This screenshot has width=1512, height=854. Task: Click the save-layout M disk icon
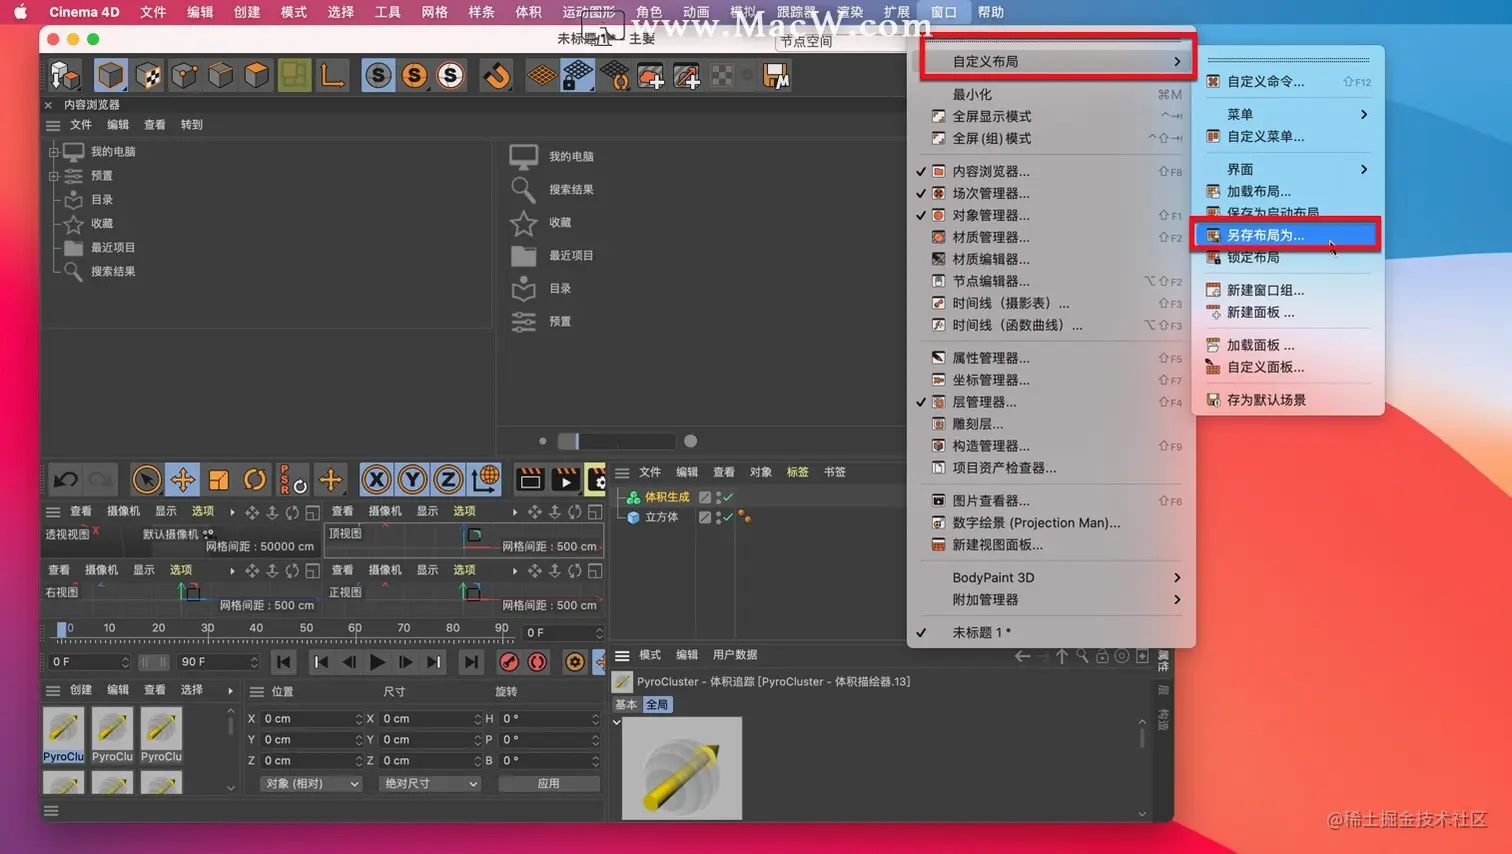tap(776, 75)
